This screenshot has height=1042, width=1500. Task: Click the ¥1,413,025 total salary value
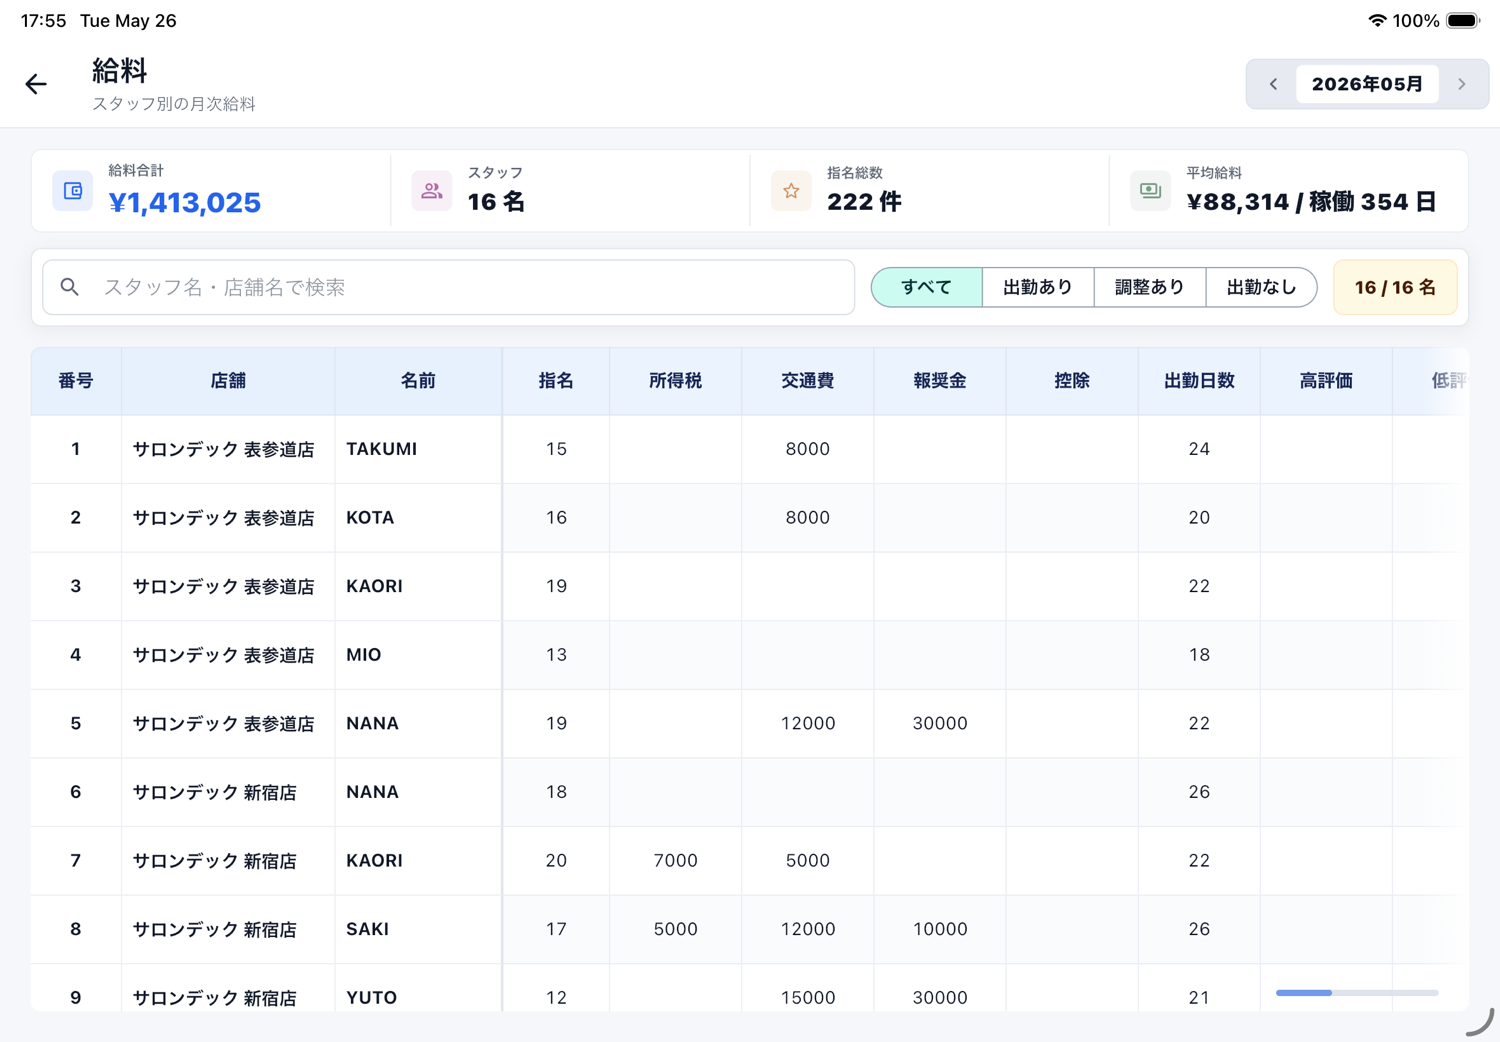[185, 203]
